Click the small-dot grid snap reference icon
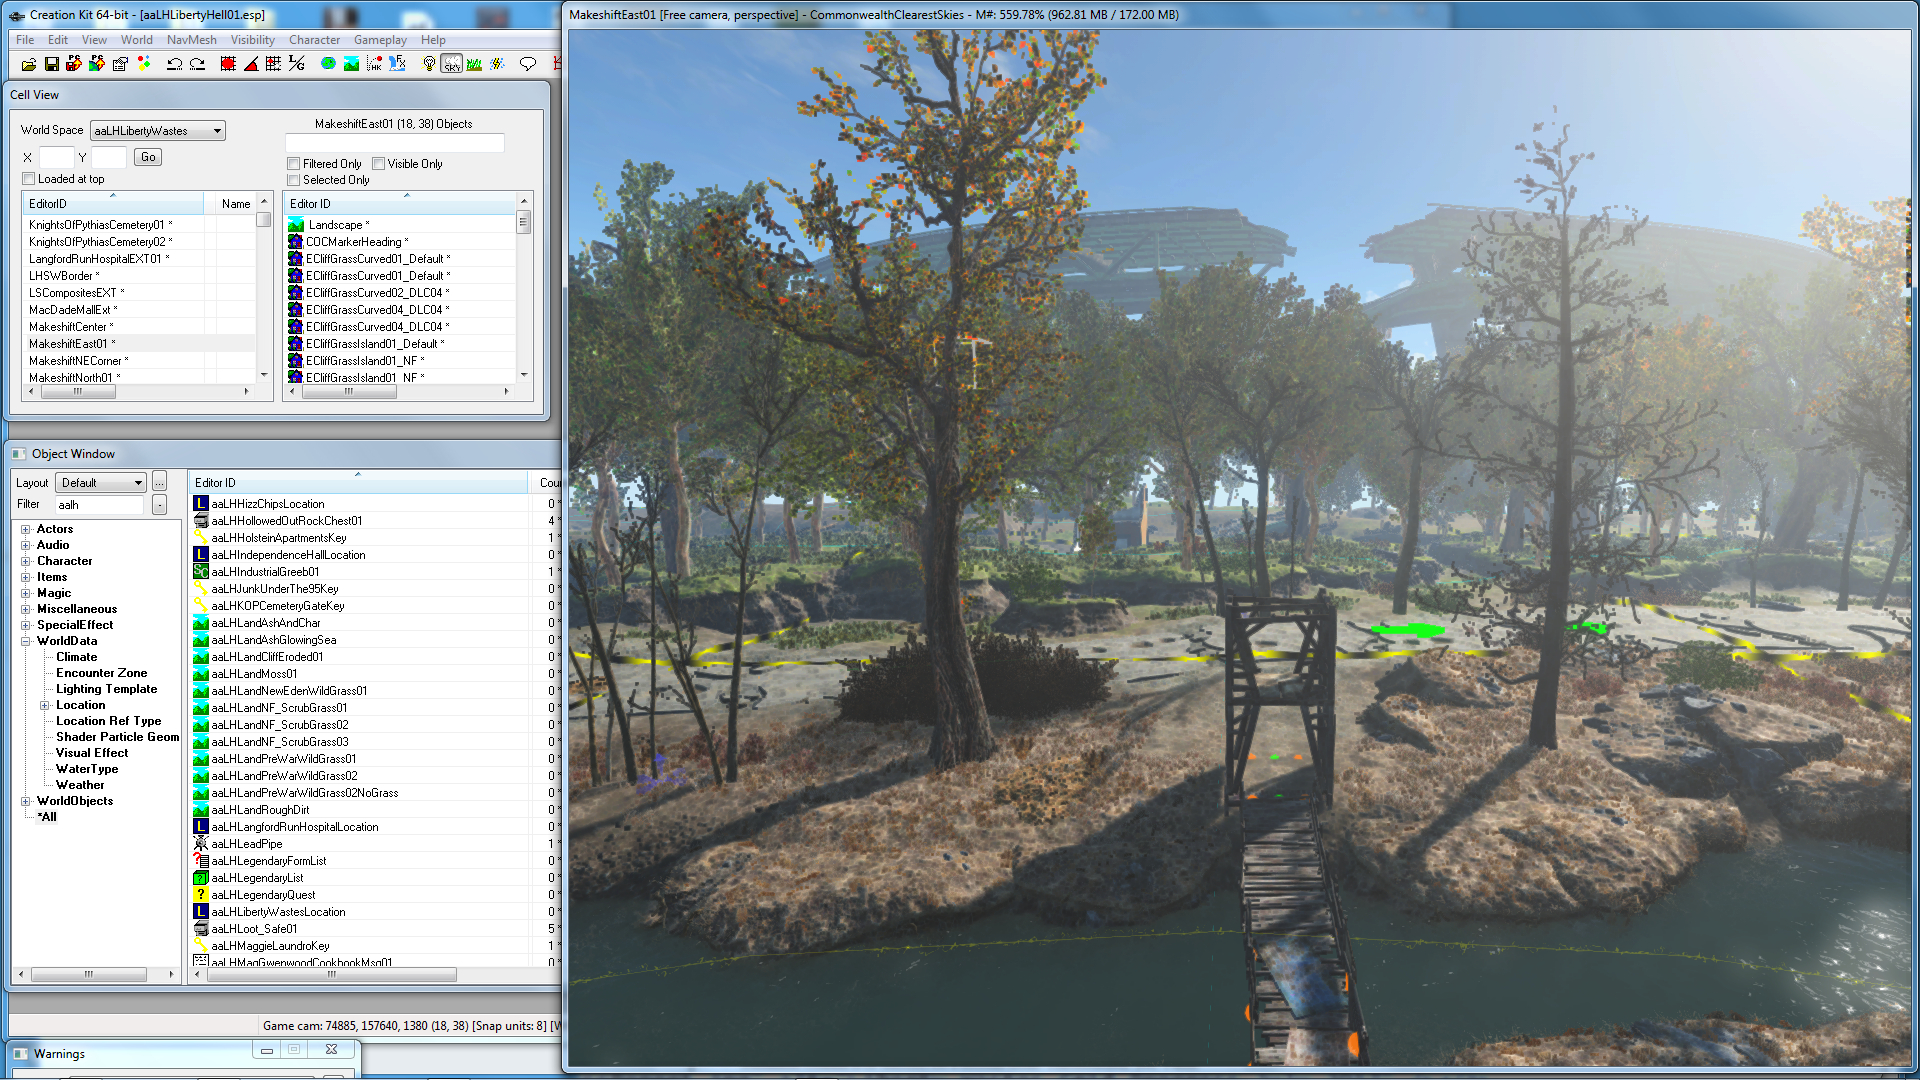The height and width of the screenshot is (1080, 1920). point(273,64)
